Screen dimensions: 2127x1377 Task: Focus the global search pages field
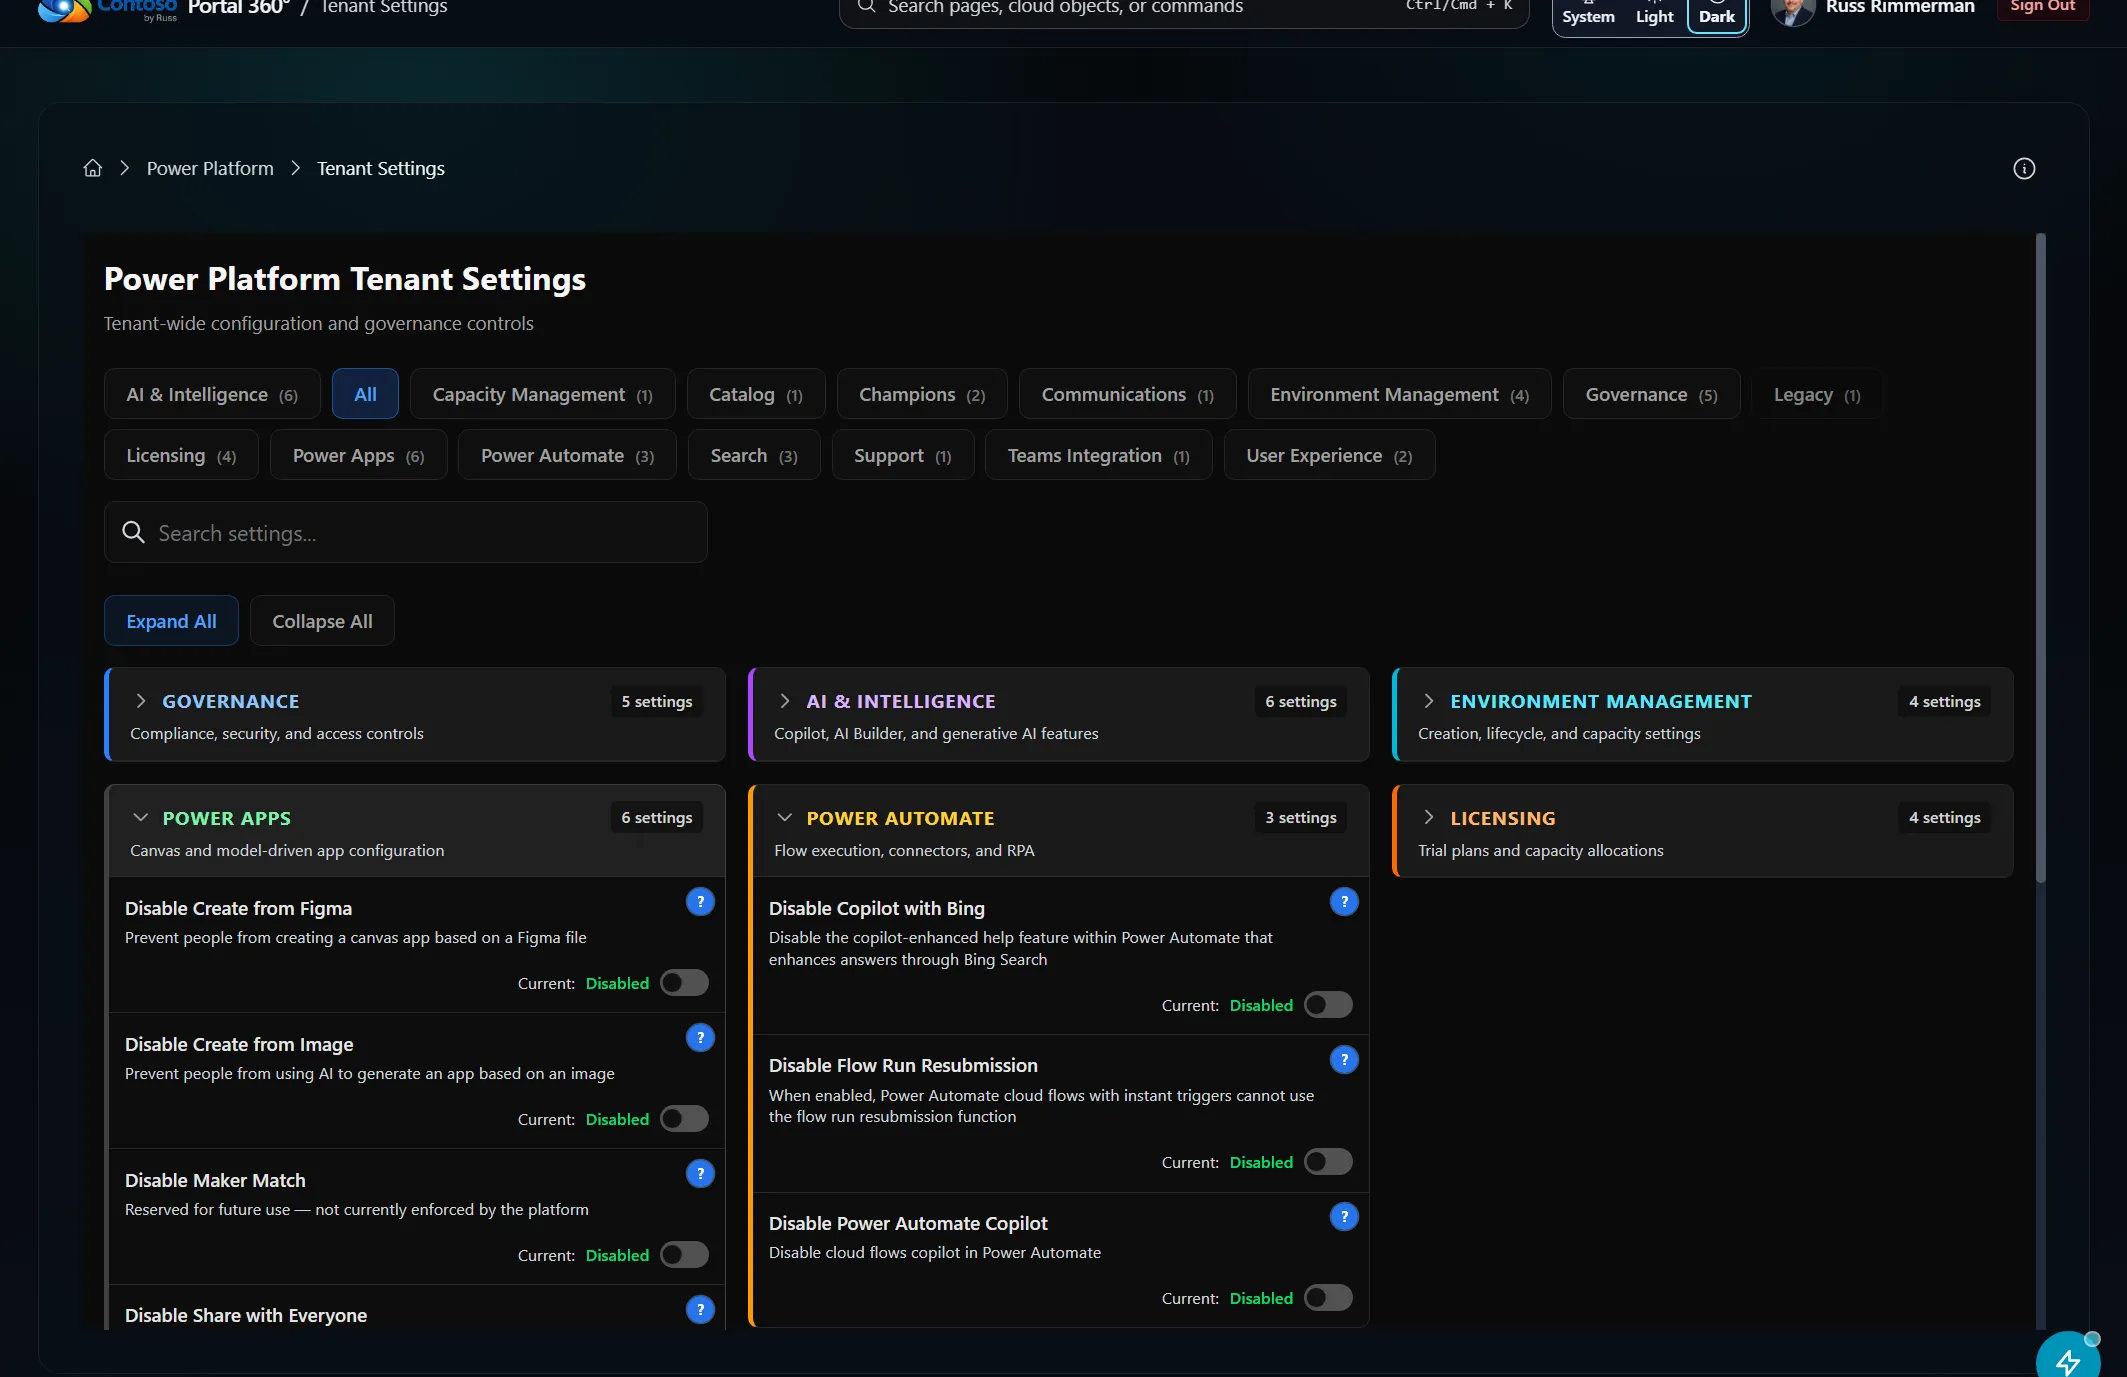[1184, 10]
